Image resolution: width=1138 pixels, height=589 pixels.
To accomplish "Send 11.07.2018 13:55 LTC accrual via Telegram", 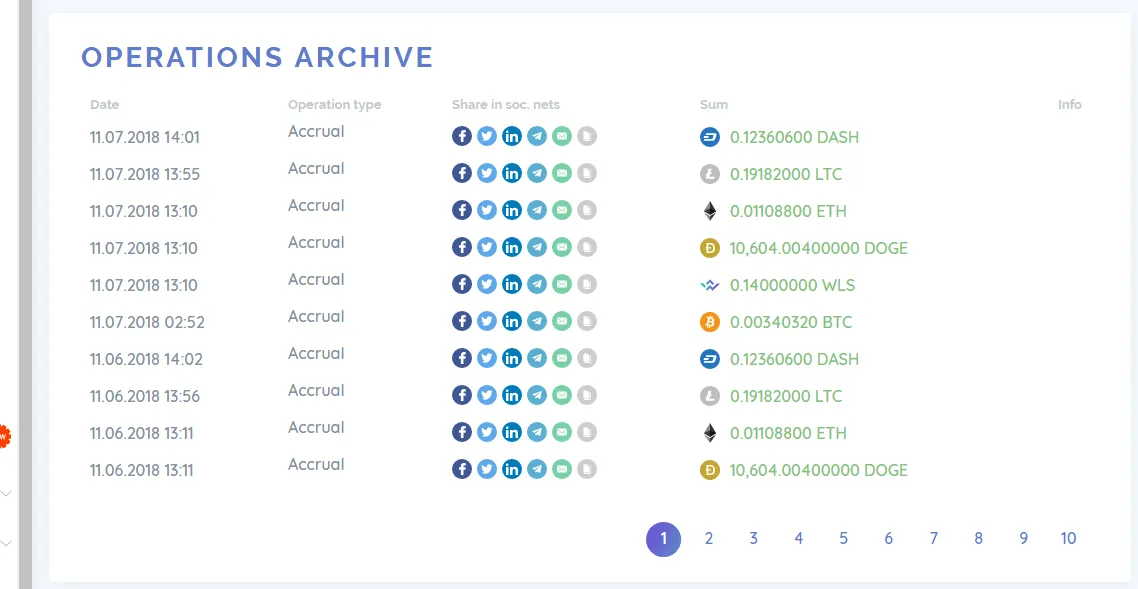I will (x=537, y=173).
